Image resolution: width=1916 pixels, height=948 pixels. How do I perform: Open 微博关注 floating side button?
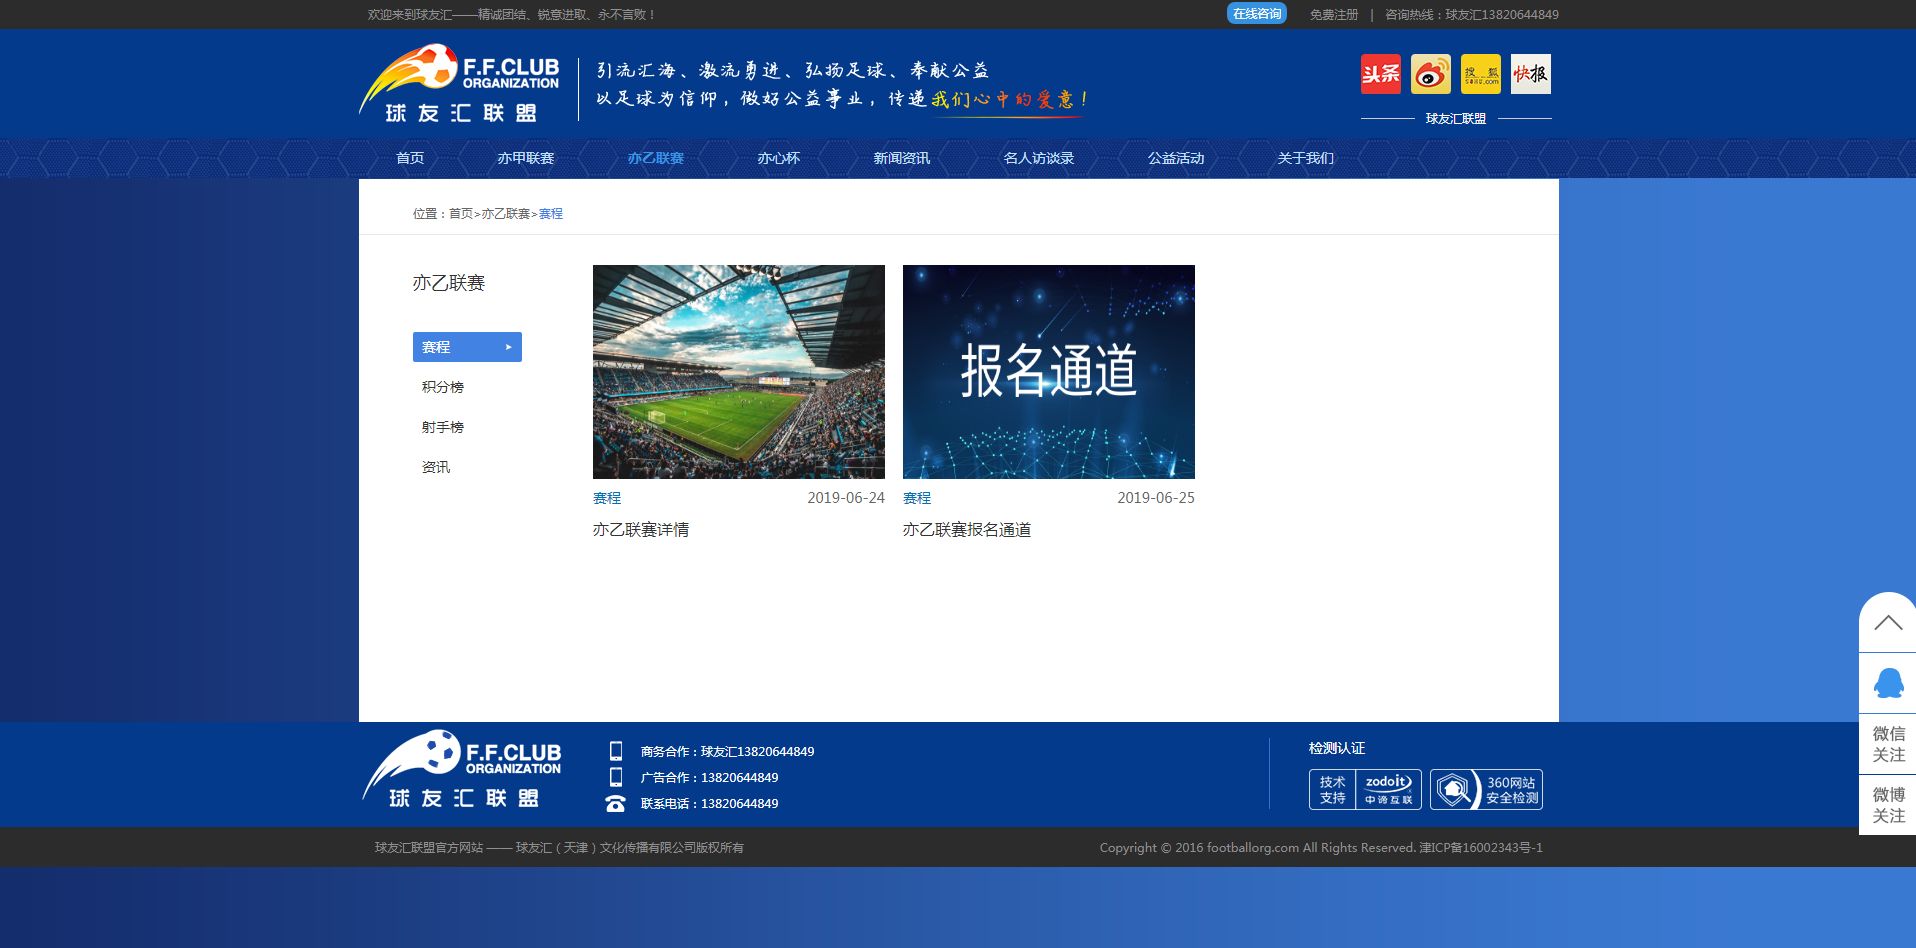coord(1887,805)
